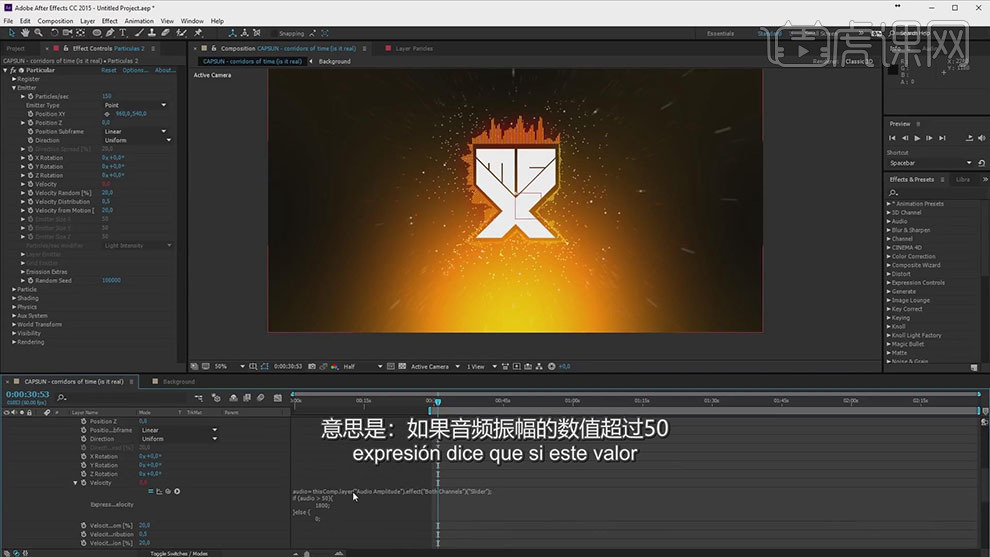Switch to the Project panel tab
The width and height of the screenshot is (990, 557).
(16, 49)
